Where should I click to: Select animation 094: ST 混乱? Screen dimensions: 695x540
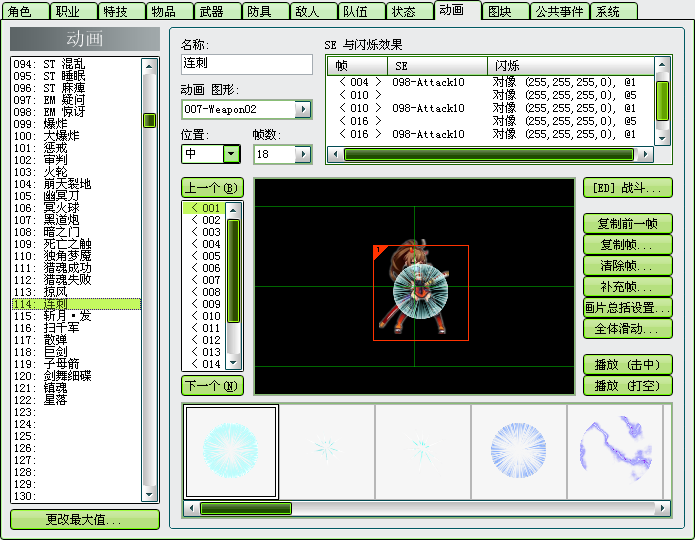tap(76, 64)
